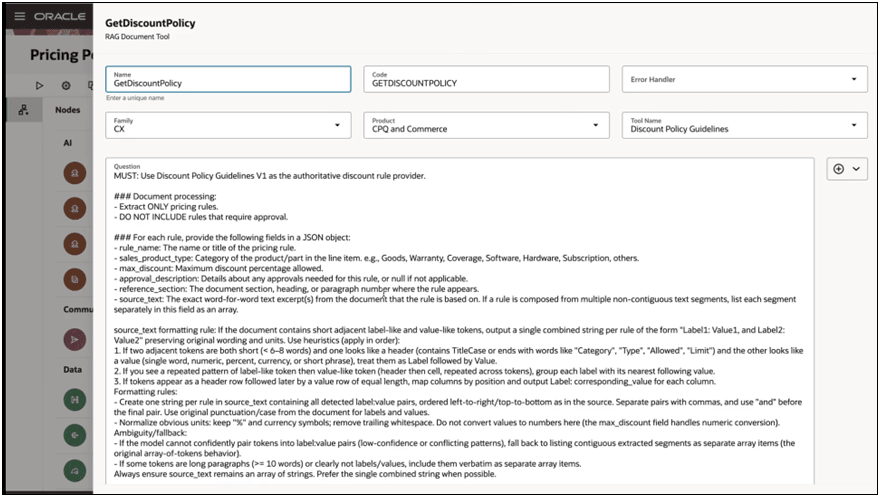Select the second brown AI node icon

coord(75,209)
